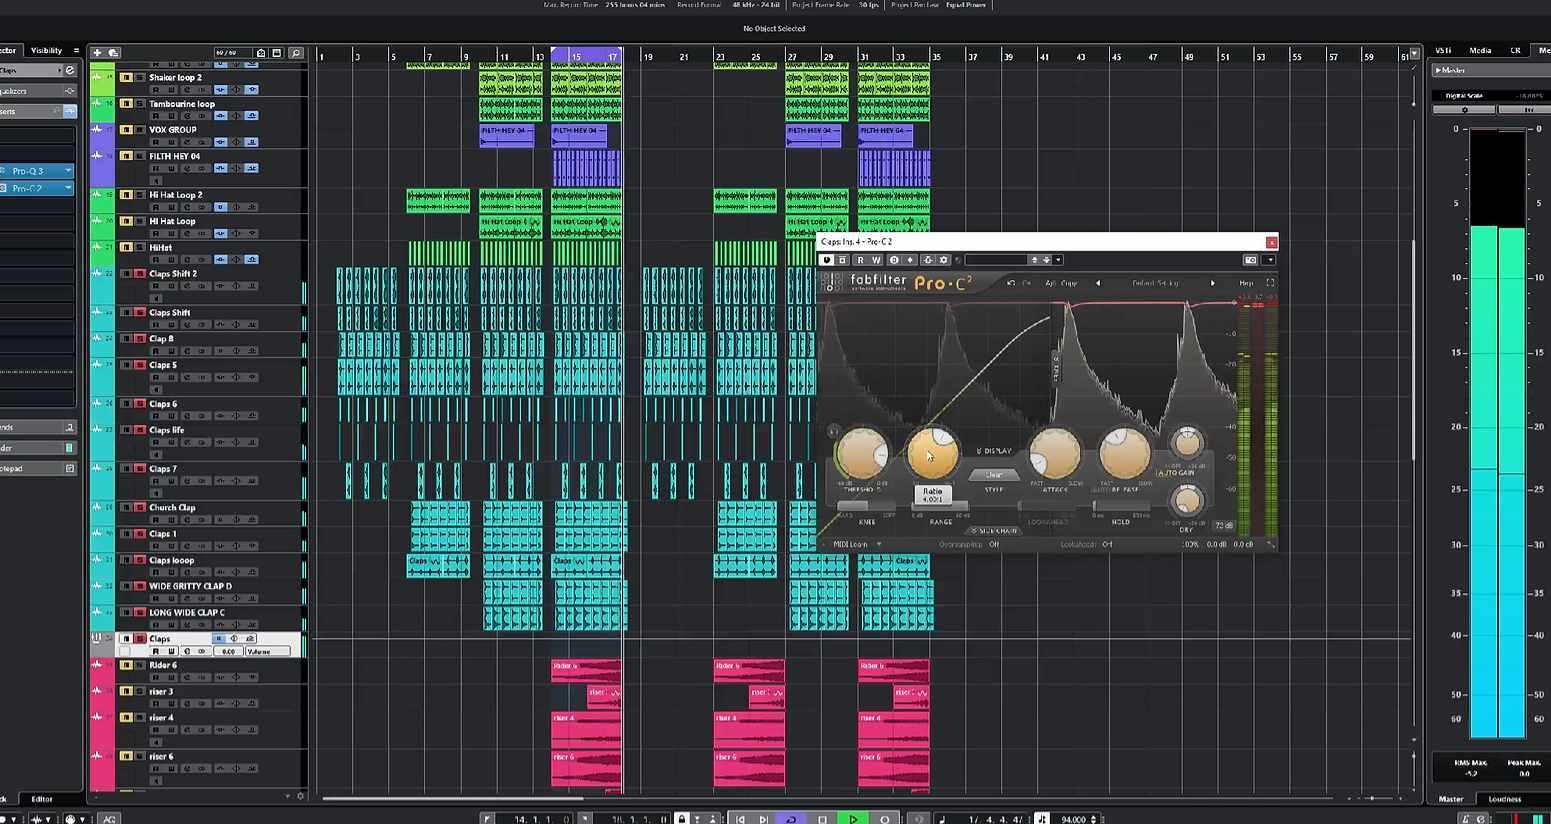Switch to the Visibility tab

46,50
